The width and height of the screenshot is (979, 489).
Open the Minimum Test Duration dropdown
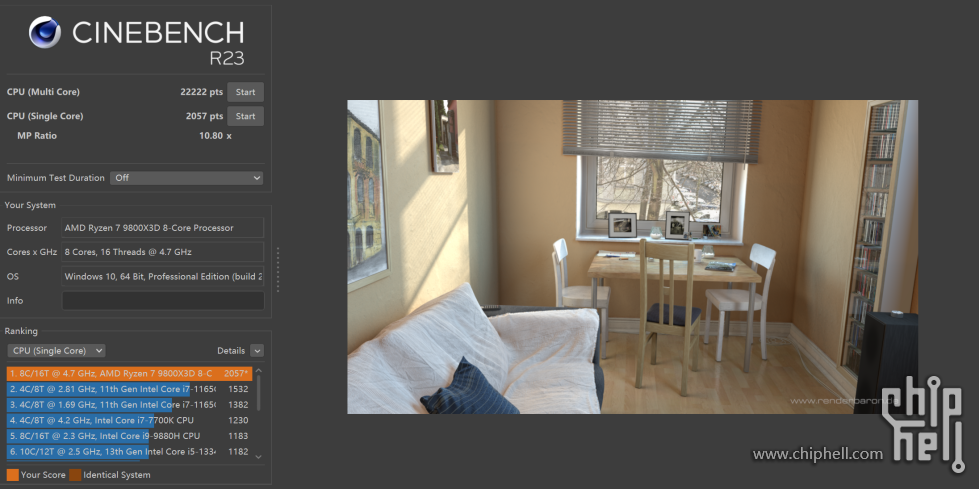click(x=187, y=178)
